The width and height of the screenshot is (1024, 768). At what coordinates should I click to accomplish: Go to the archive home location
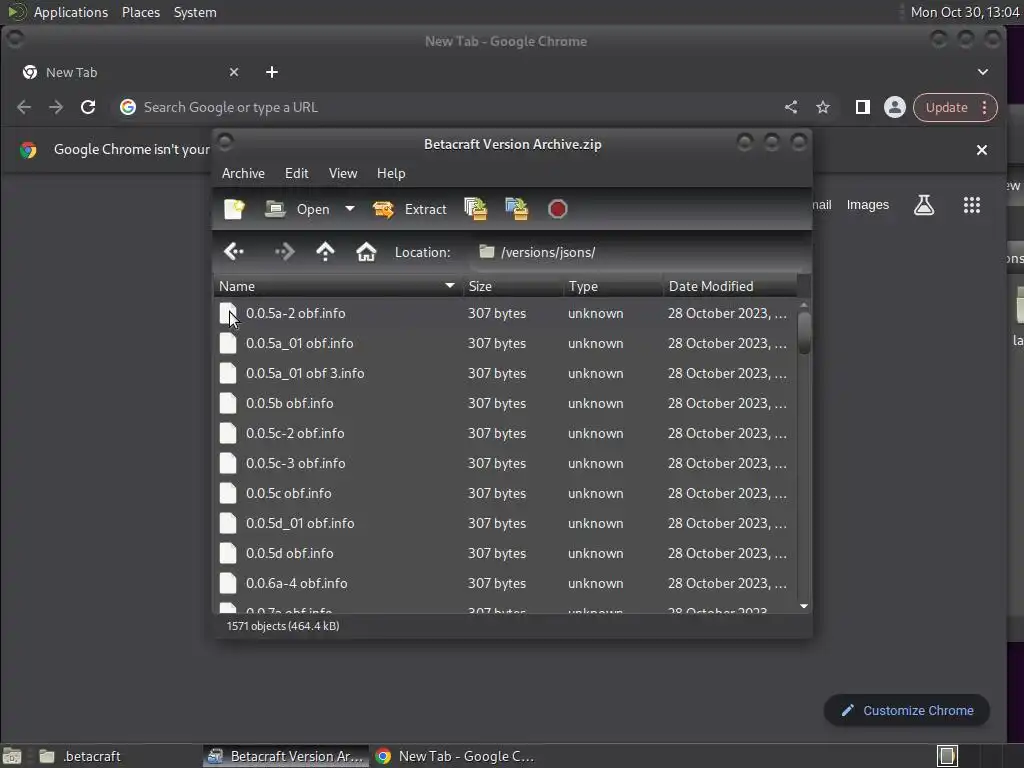click(366, 252)
